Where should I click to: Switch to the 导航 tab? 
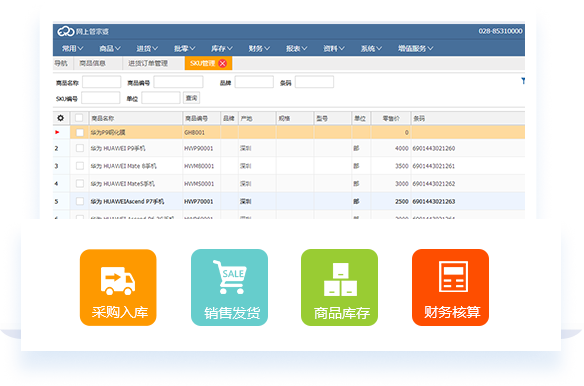61,63
